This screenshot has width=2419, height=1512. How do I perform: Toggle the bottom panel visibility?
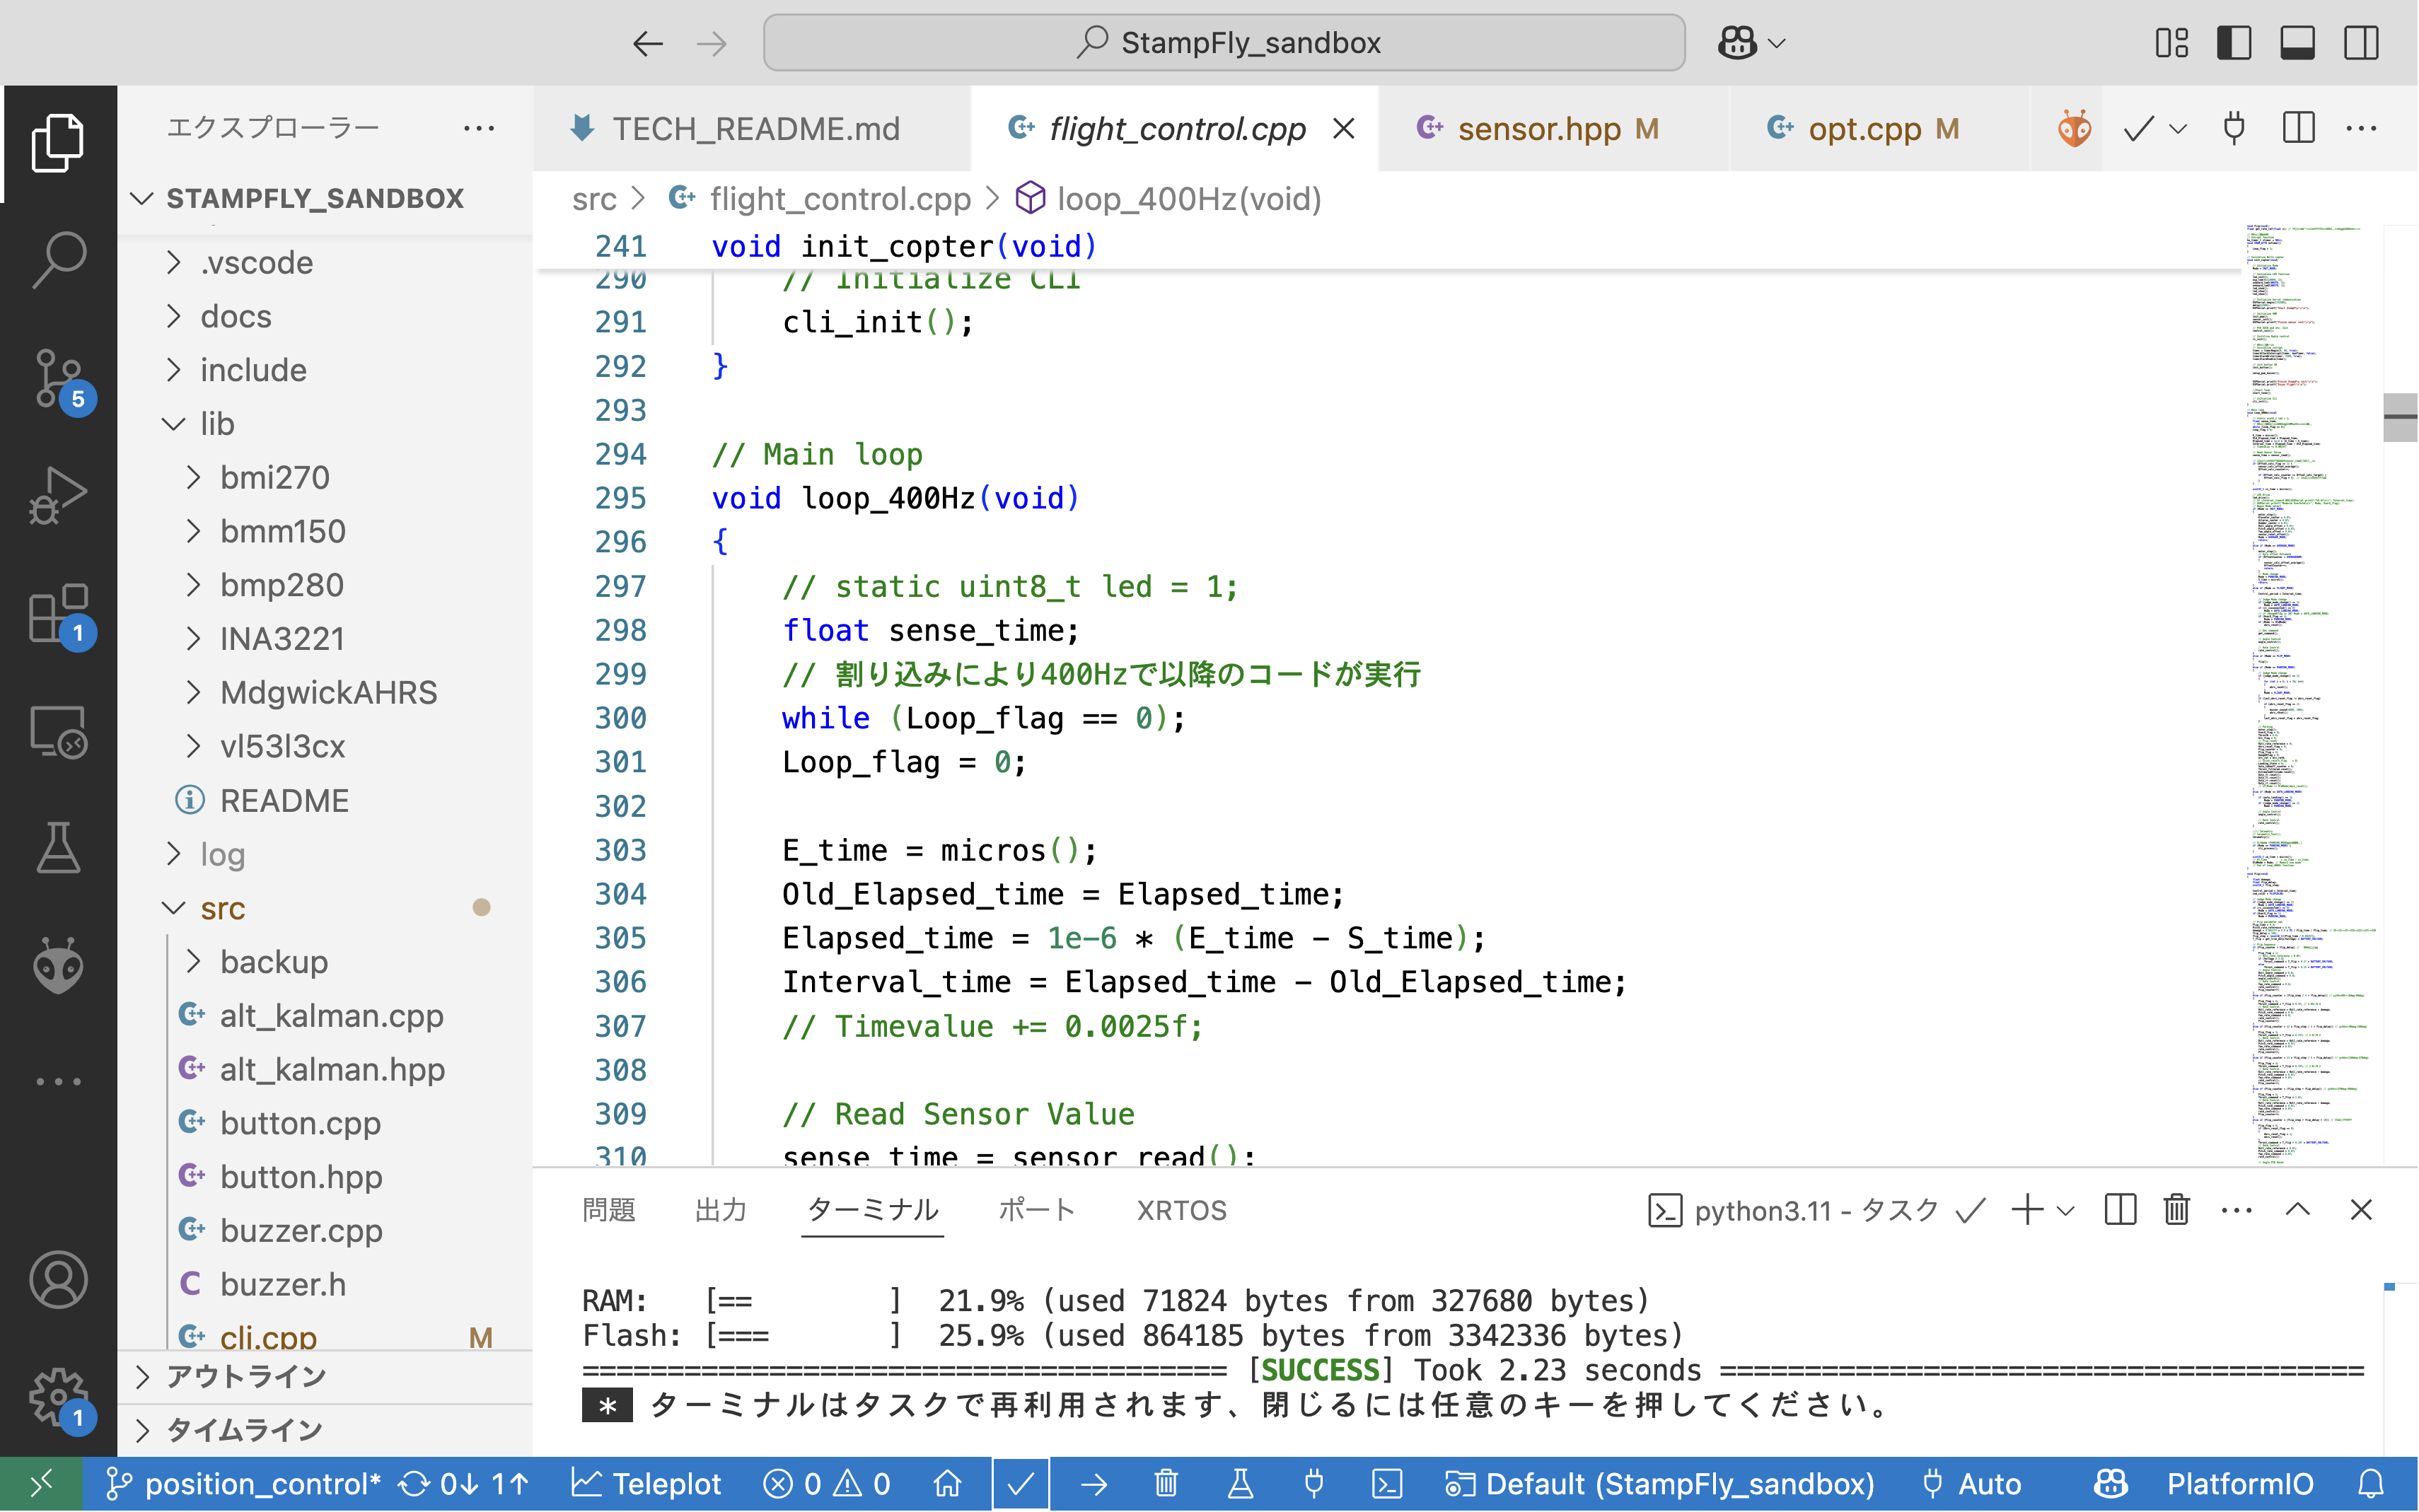(2297, 43)
